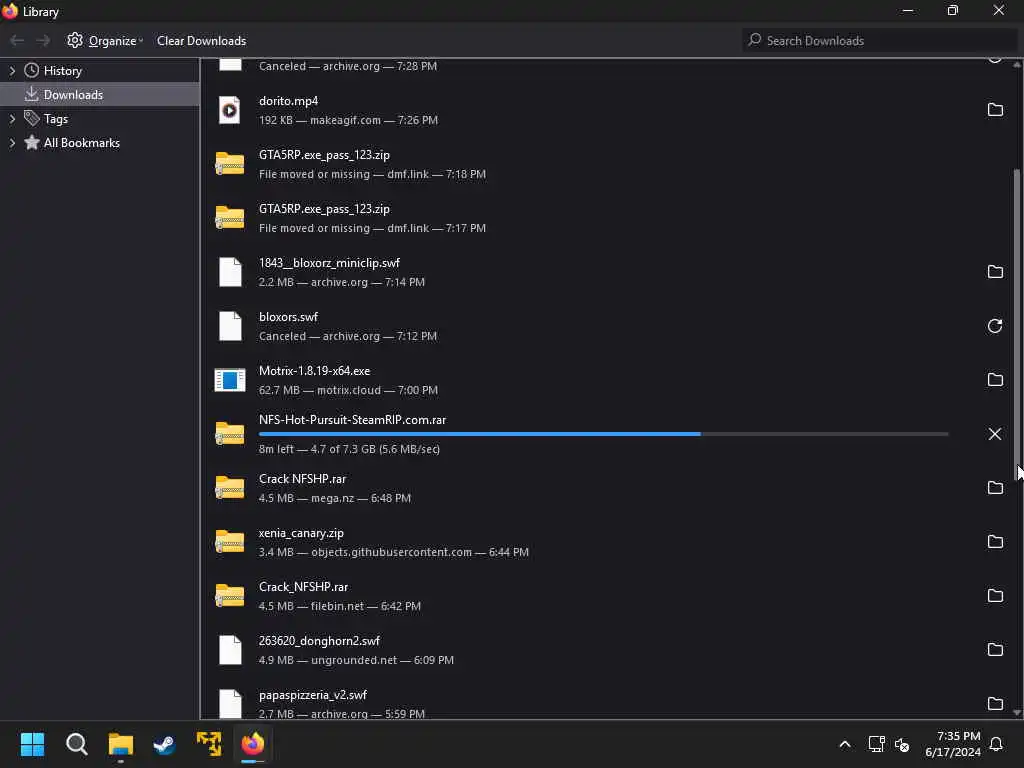Click Clear Downloads button

(201, 40)
